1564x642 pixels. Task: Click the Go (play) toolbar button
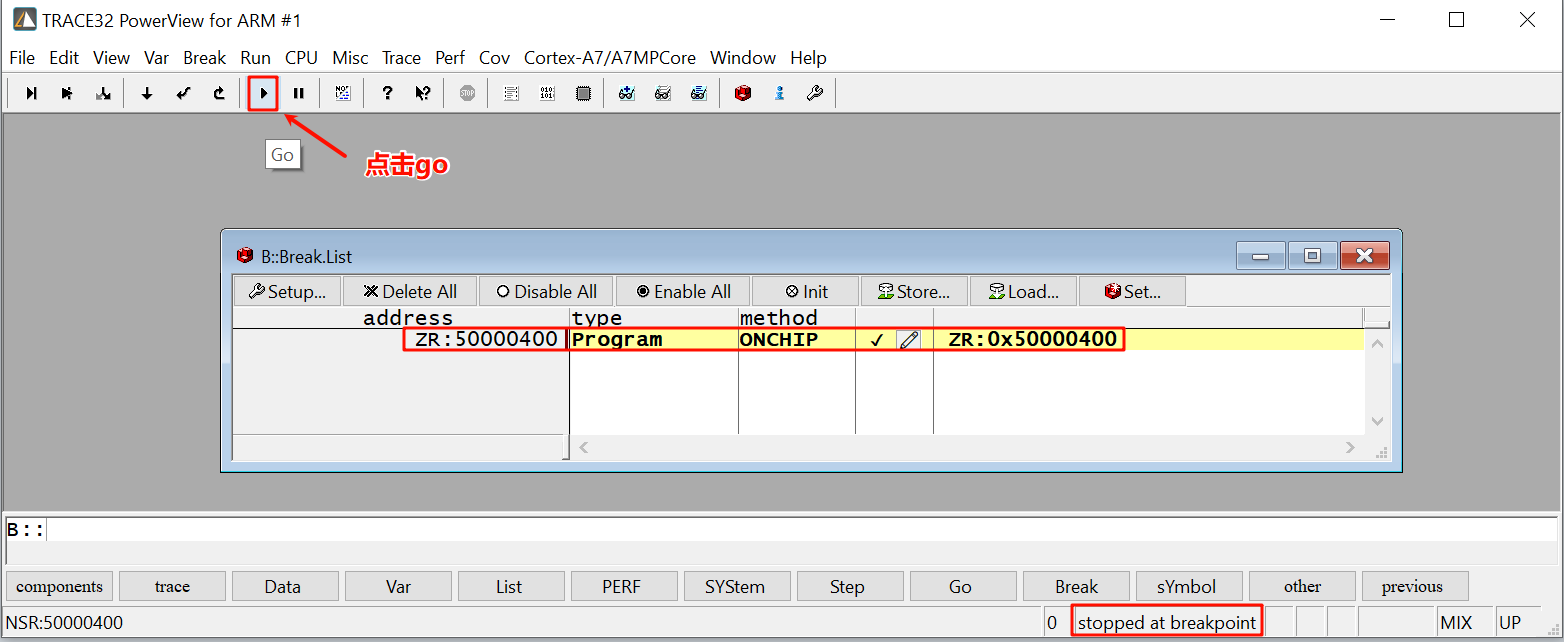pyautogui.click(x=263, y=93)
